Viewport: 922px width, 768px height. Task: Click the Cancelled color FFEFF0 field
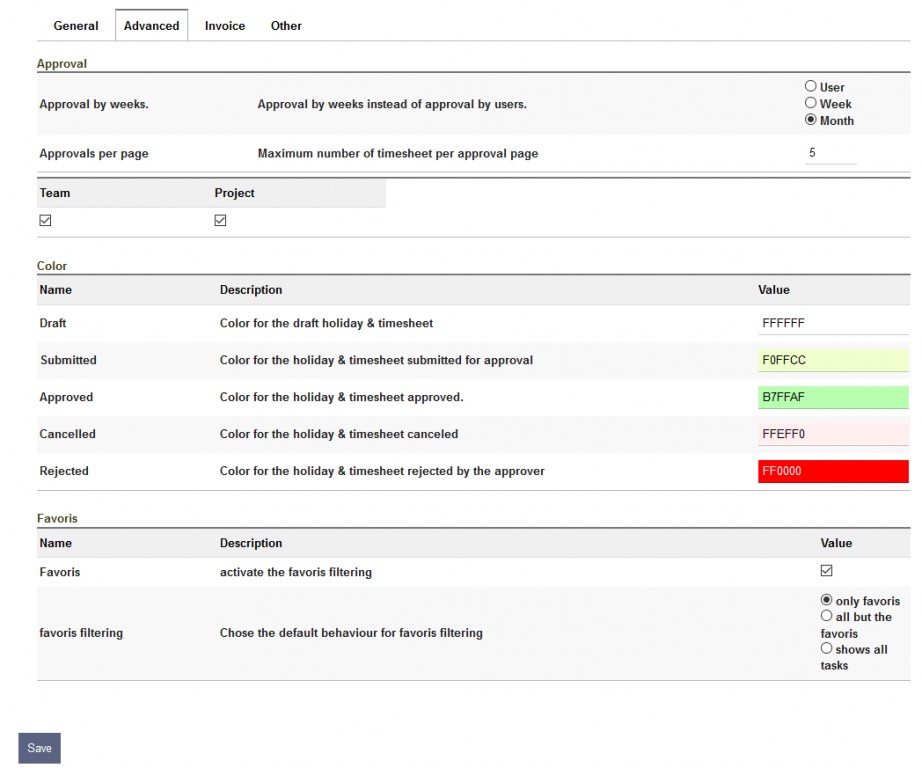(x=833, y=434)
